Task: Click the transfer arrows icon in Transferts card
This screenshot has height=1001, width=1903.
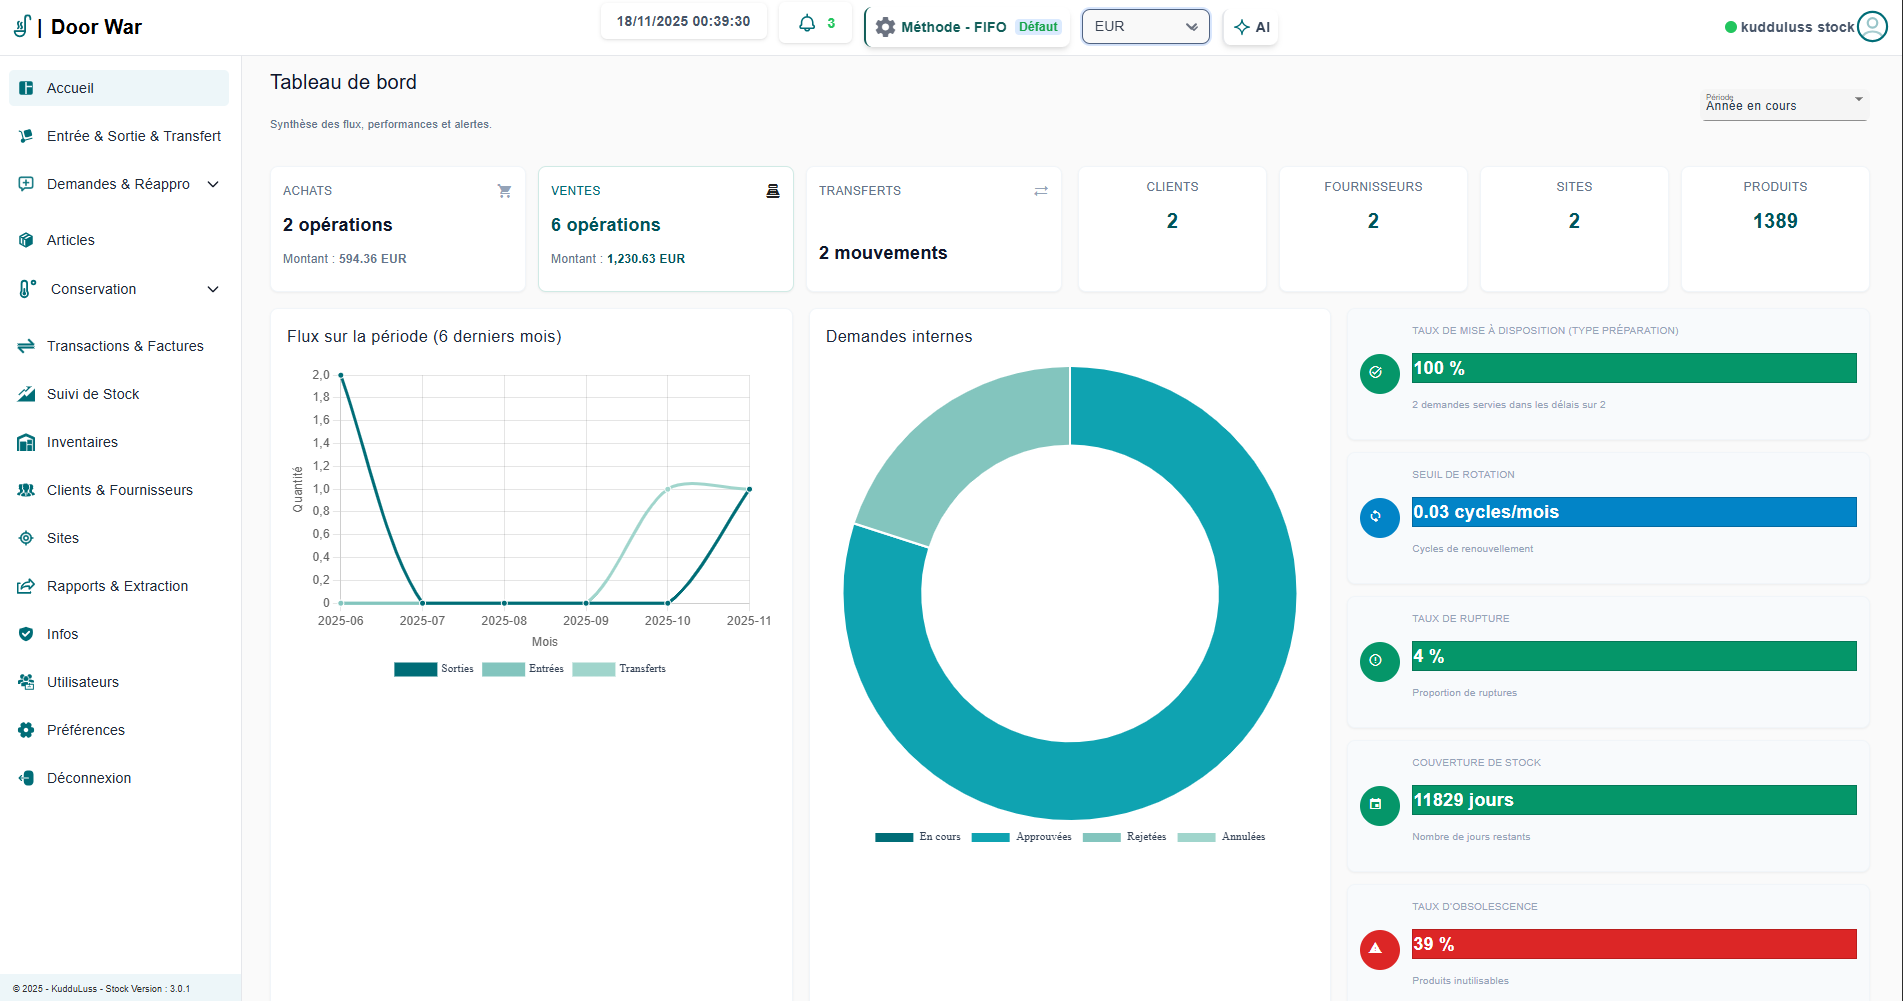Action: 1041,191
